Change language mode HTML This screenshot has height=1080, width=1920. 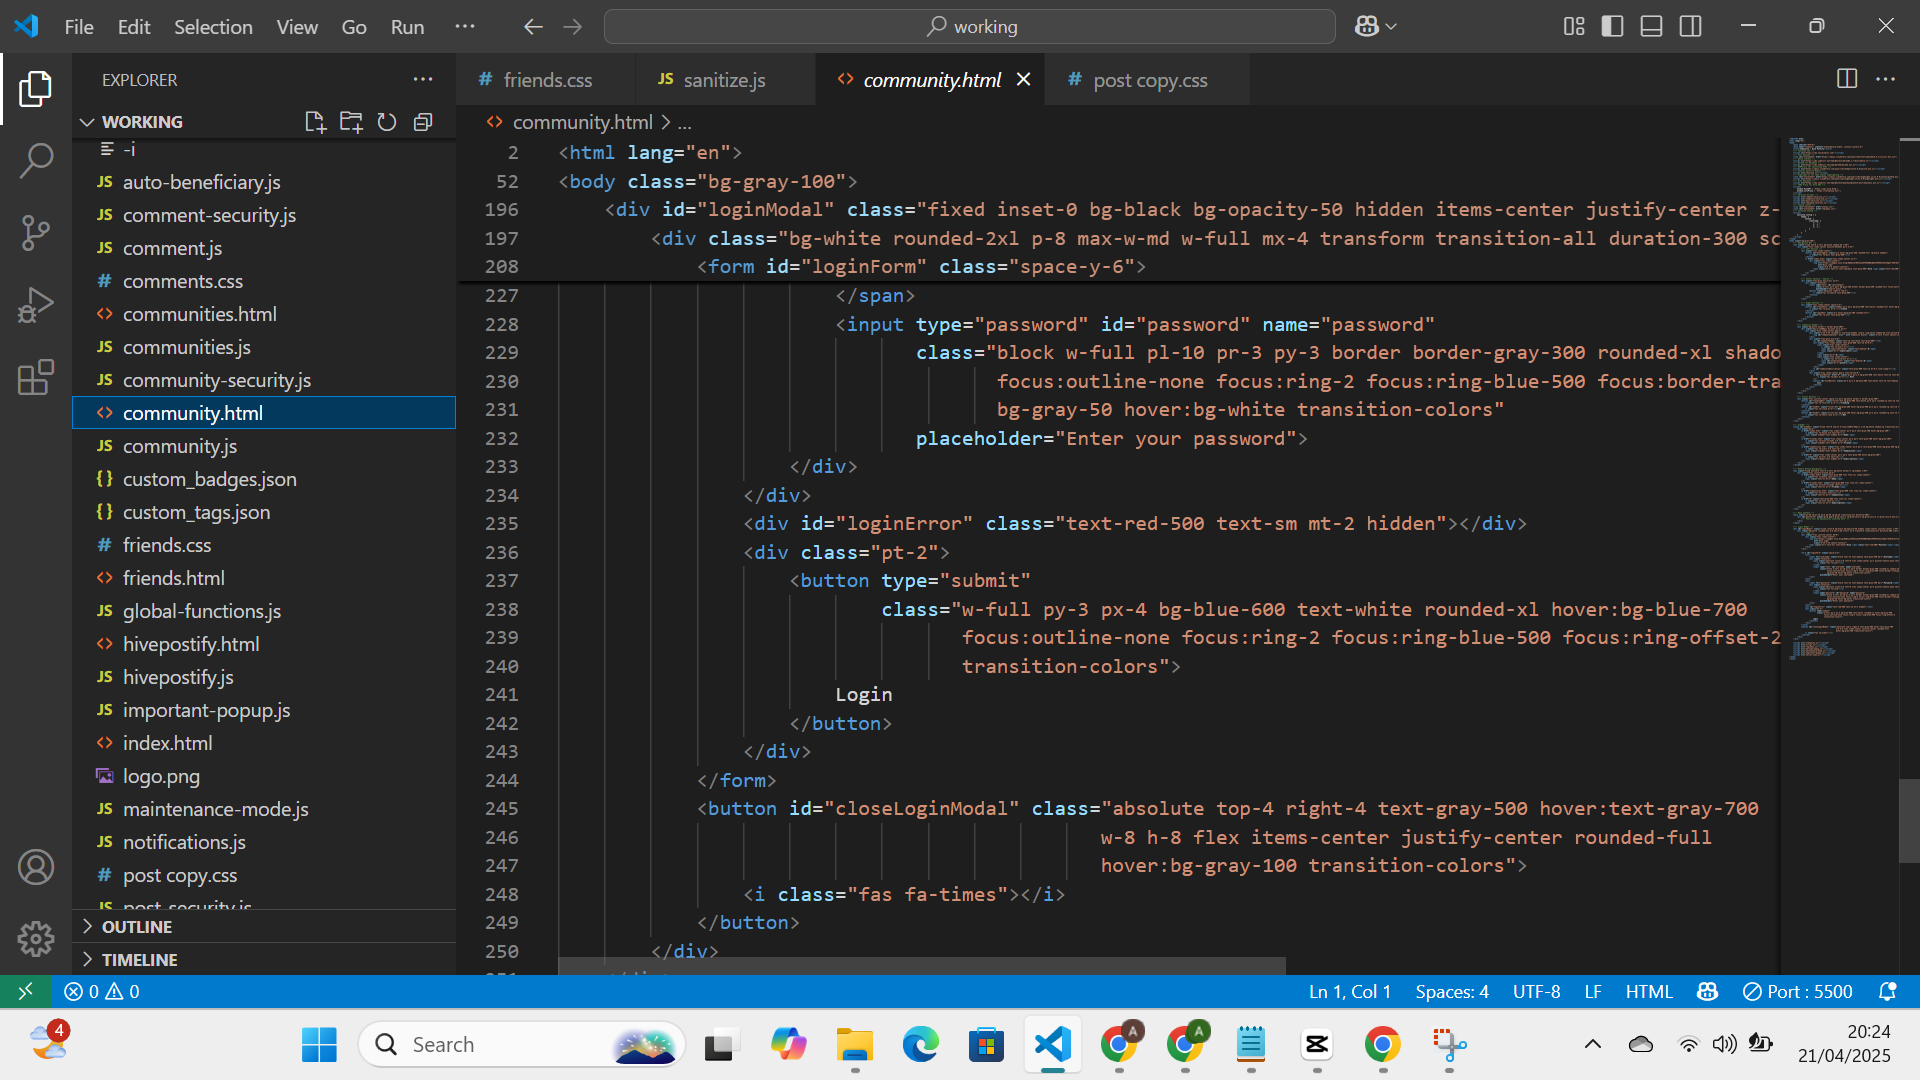[1649, 991]
